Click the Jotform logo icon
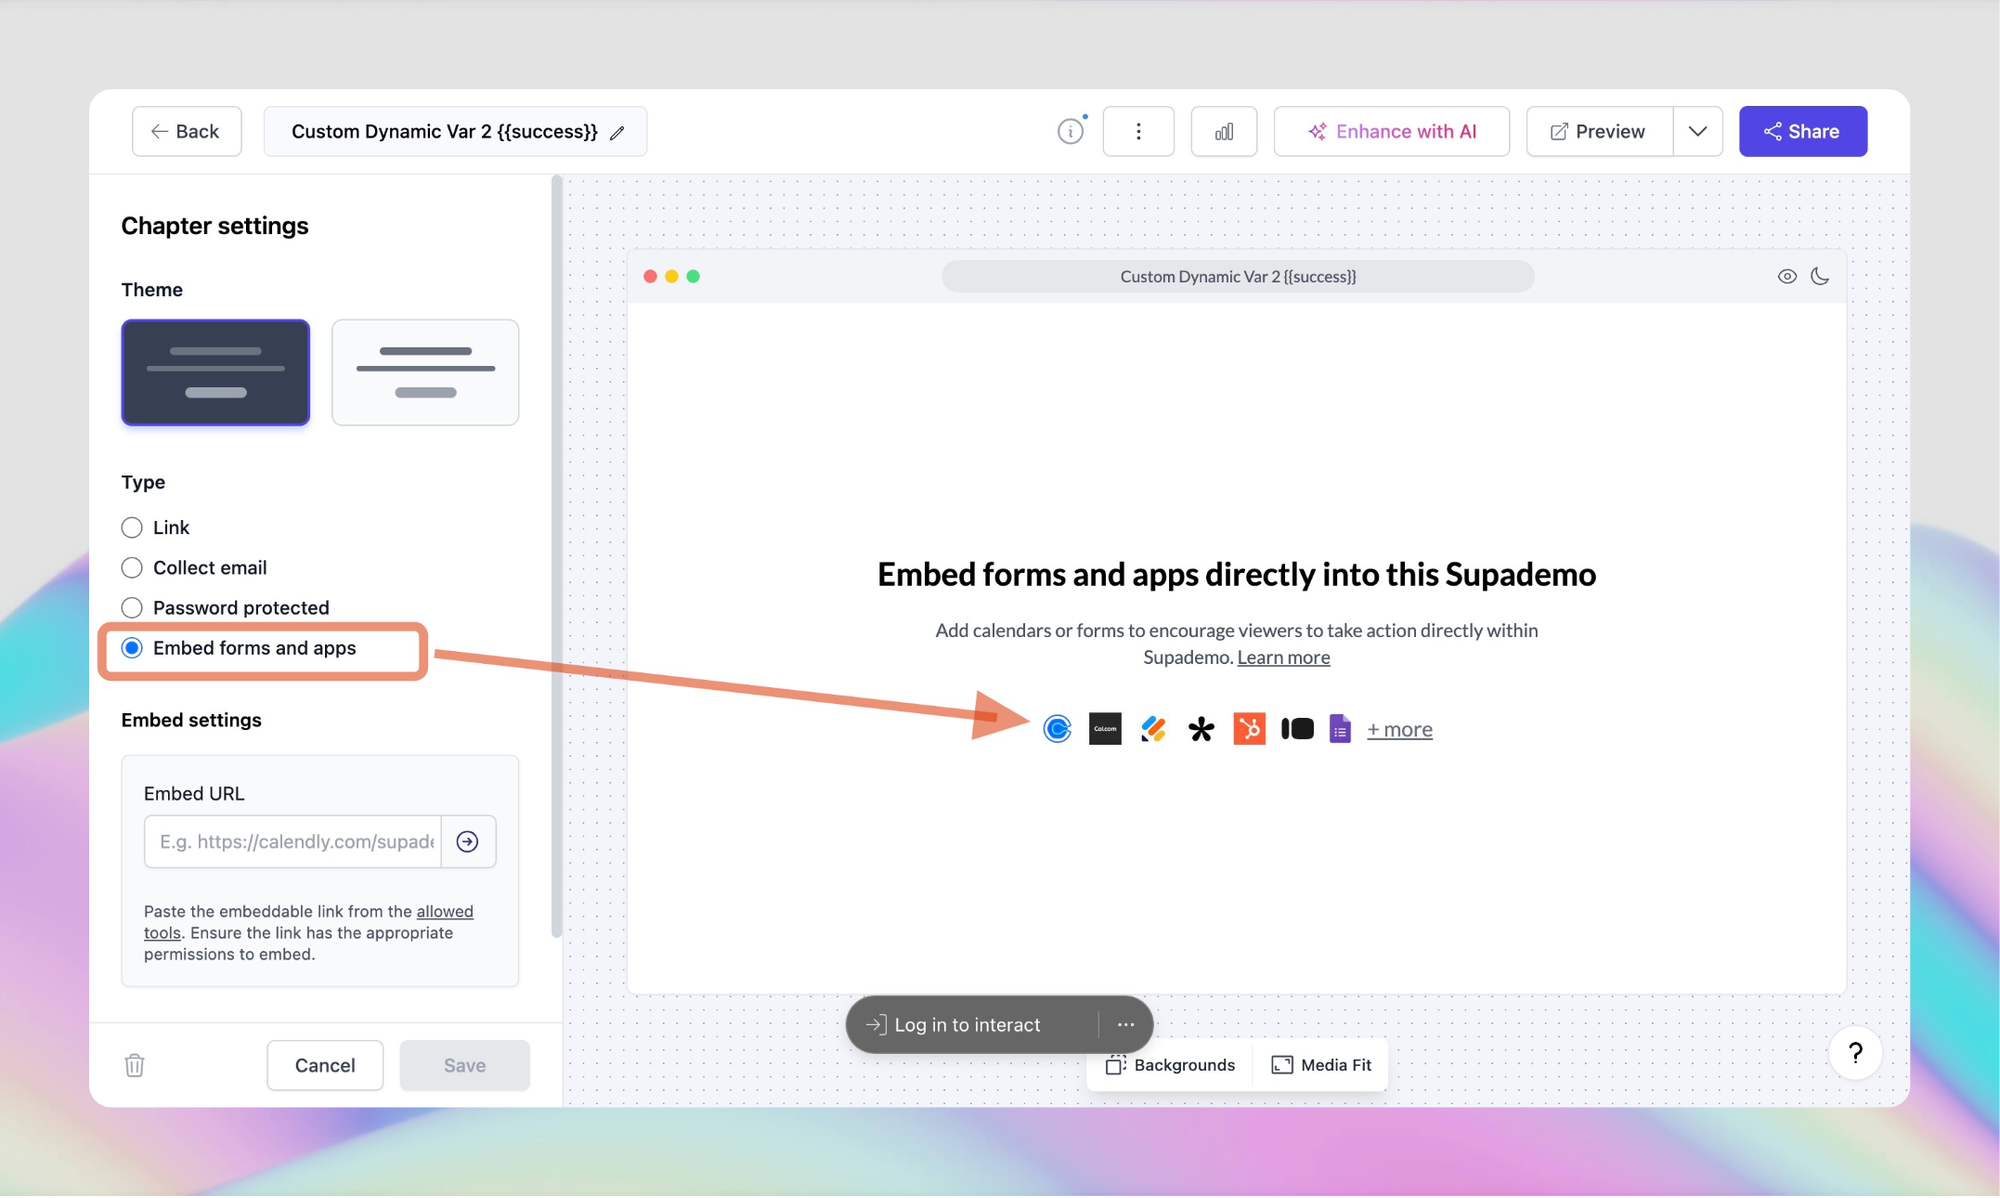 pos(1153,729)
